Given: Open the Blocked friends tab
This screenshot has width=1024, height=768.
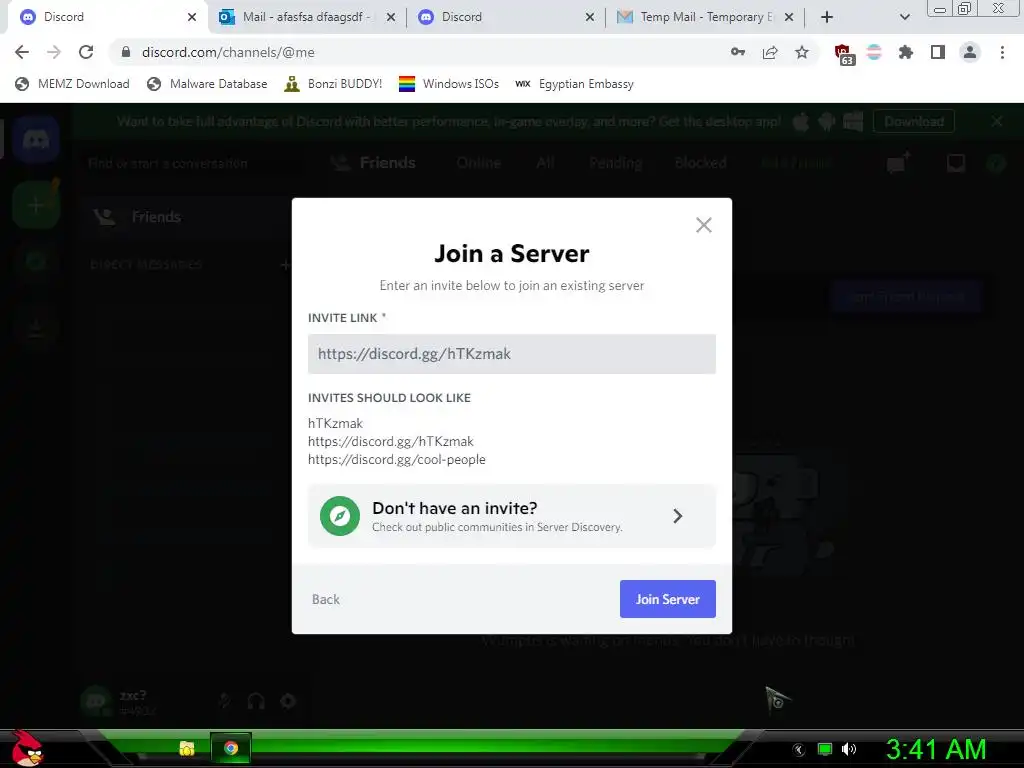Looking at the screenshot, I should [701, 163].
